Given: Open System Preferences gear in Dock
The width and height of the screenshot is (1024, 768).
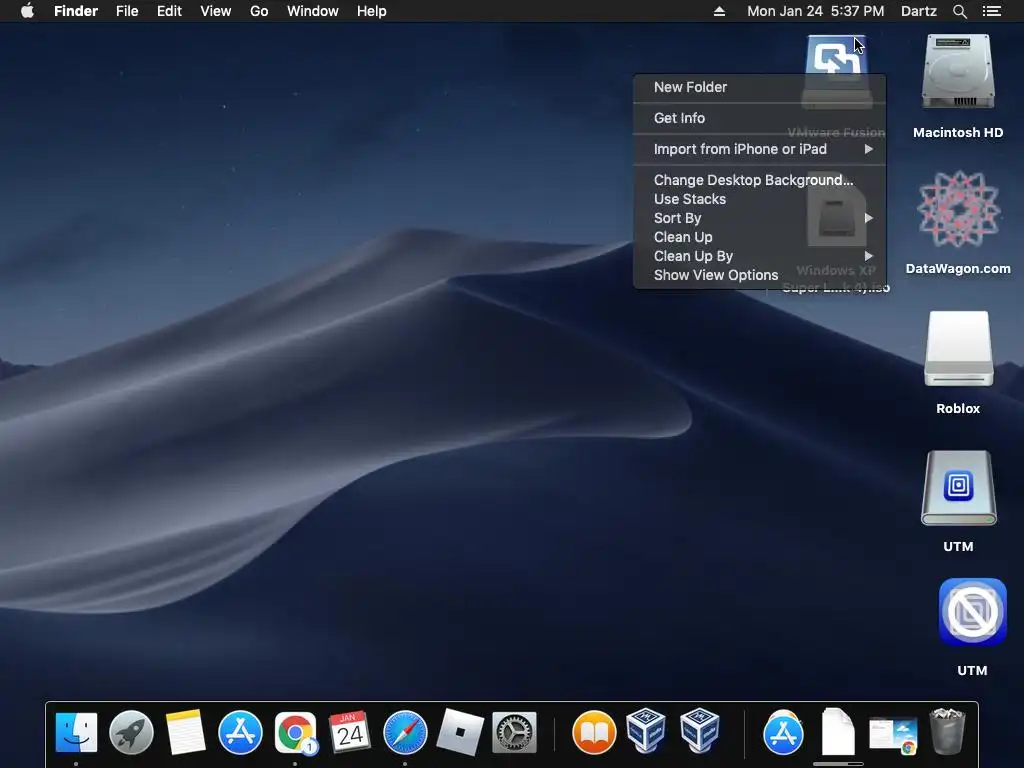Looking at the screenshot, I should coord(514,732).
